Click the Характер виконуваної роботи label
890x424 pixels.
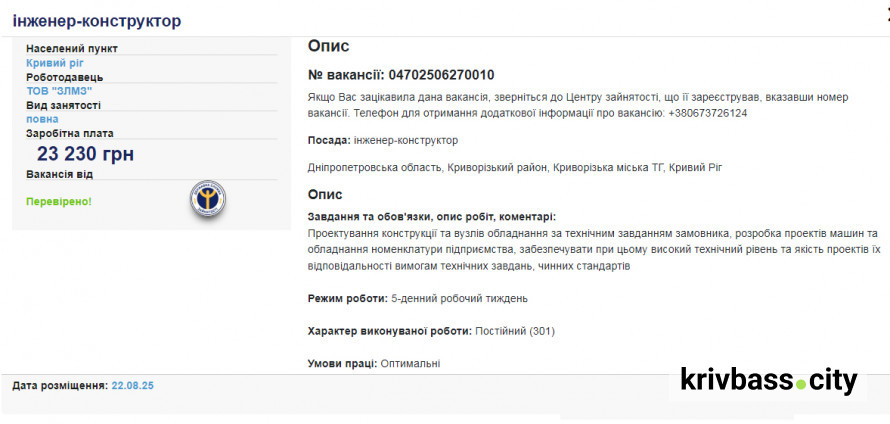click(390, 331)
